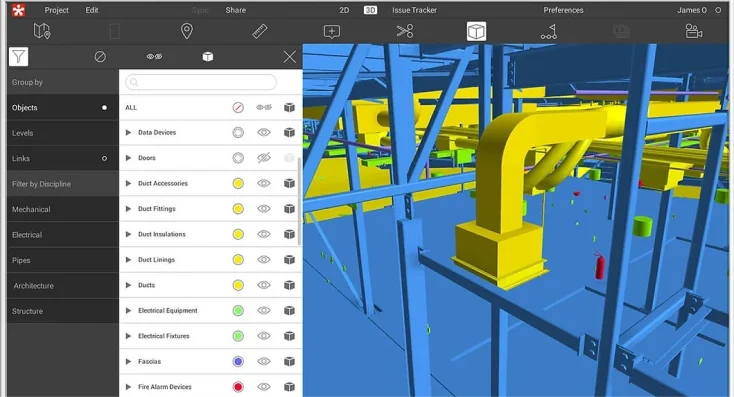This screenshot has height=397, width=734.
Task: Click the 3D cube model tool
Action: click(x=476, y=31)
